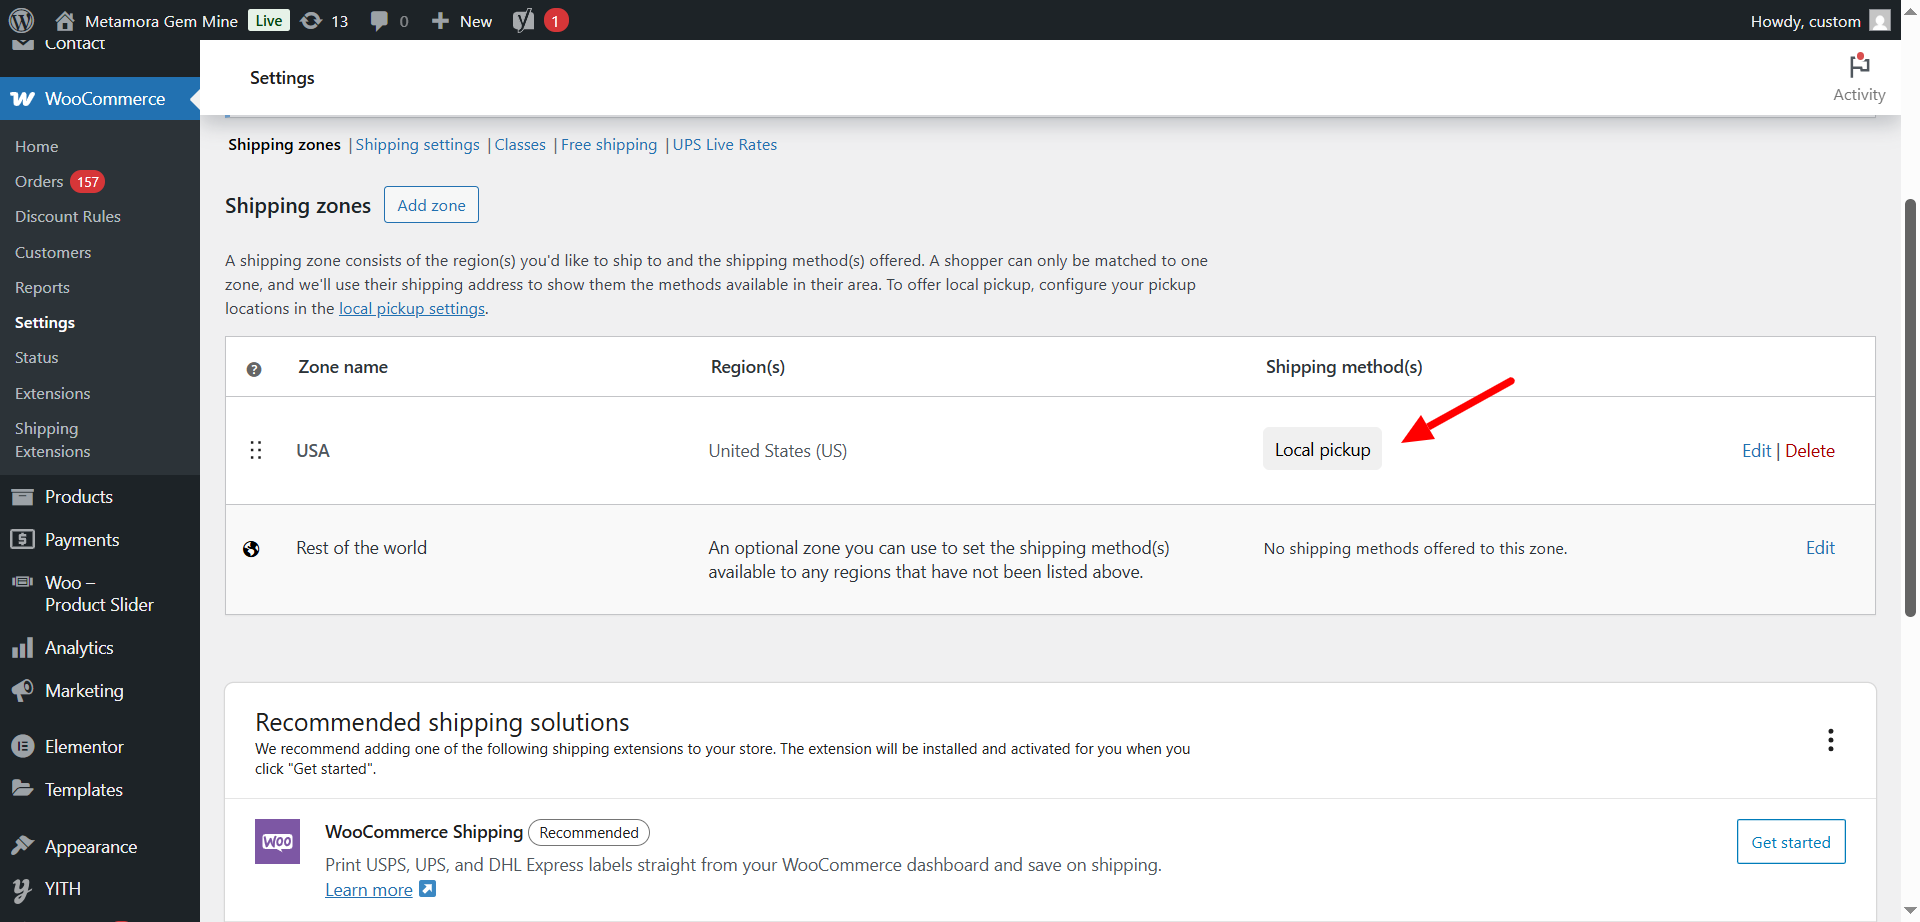Screen dimensions: 1920x922
Task: Click the Yoast notification badge showing 1
Action: pos(556,21)
